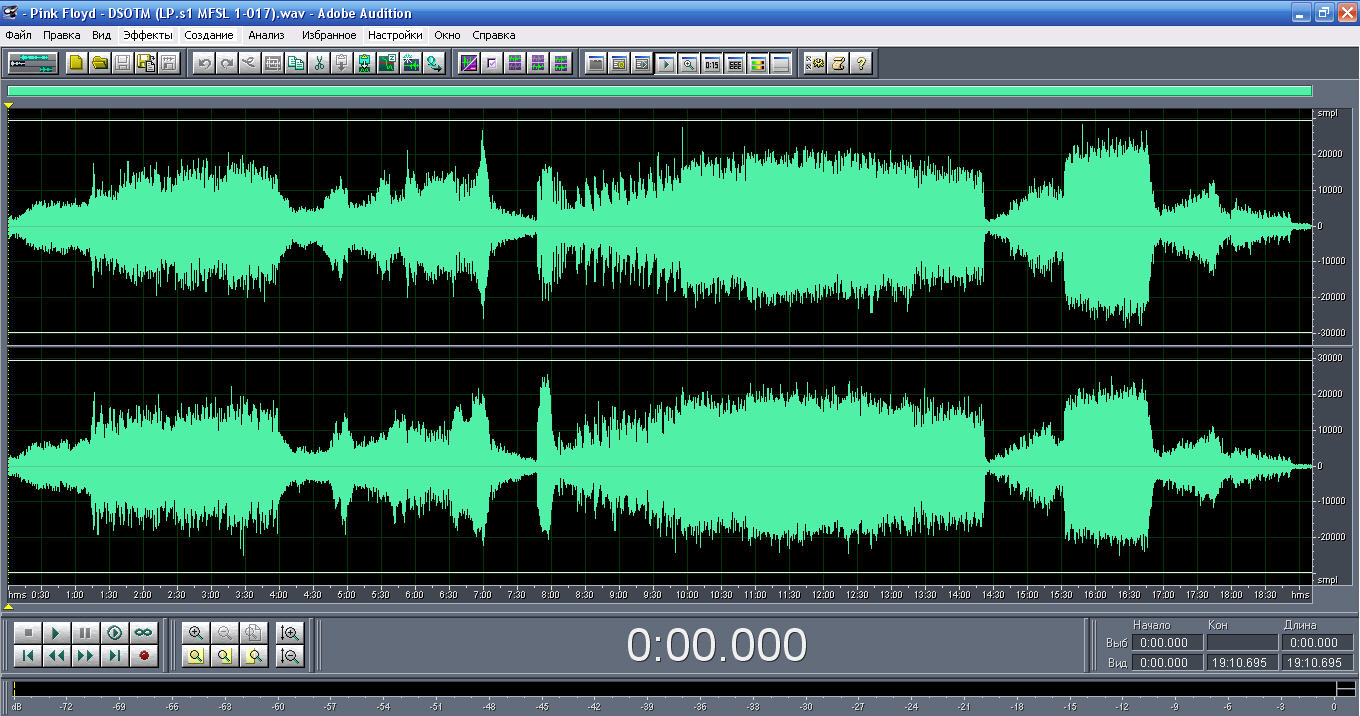Toggle the time display 0:15 toolbar icon
Viewport: 1360px width, 716px height.
(x=711, y=63)
